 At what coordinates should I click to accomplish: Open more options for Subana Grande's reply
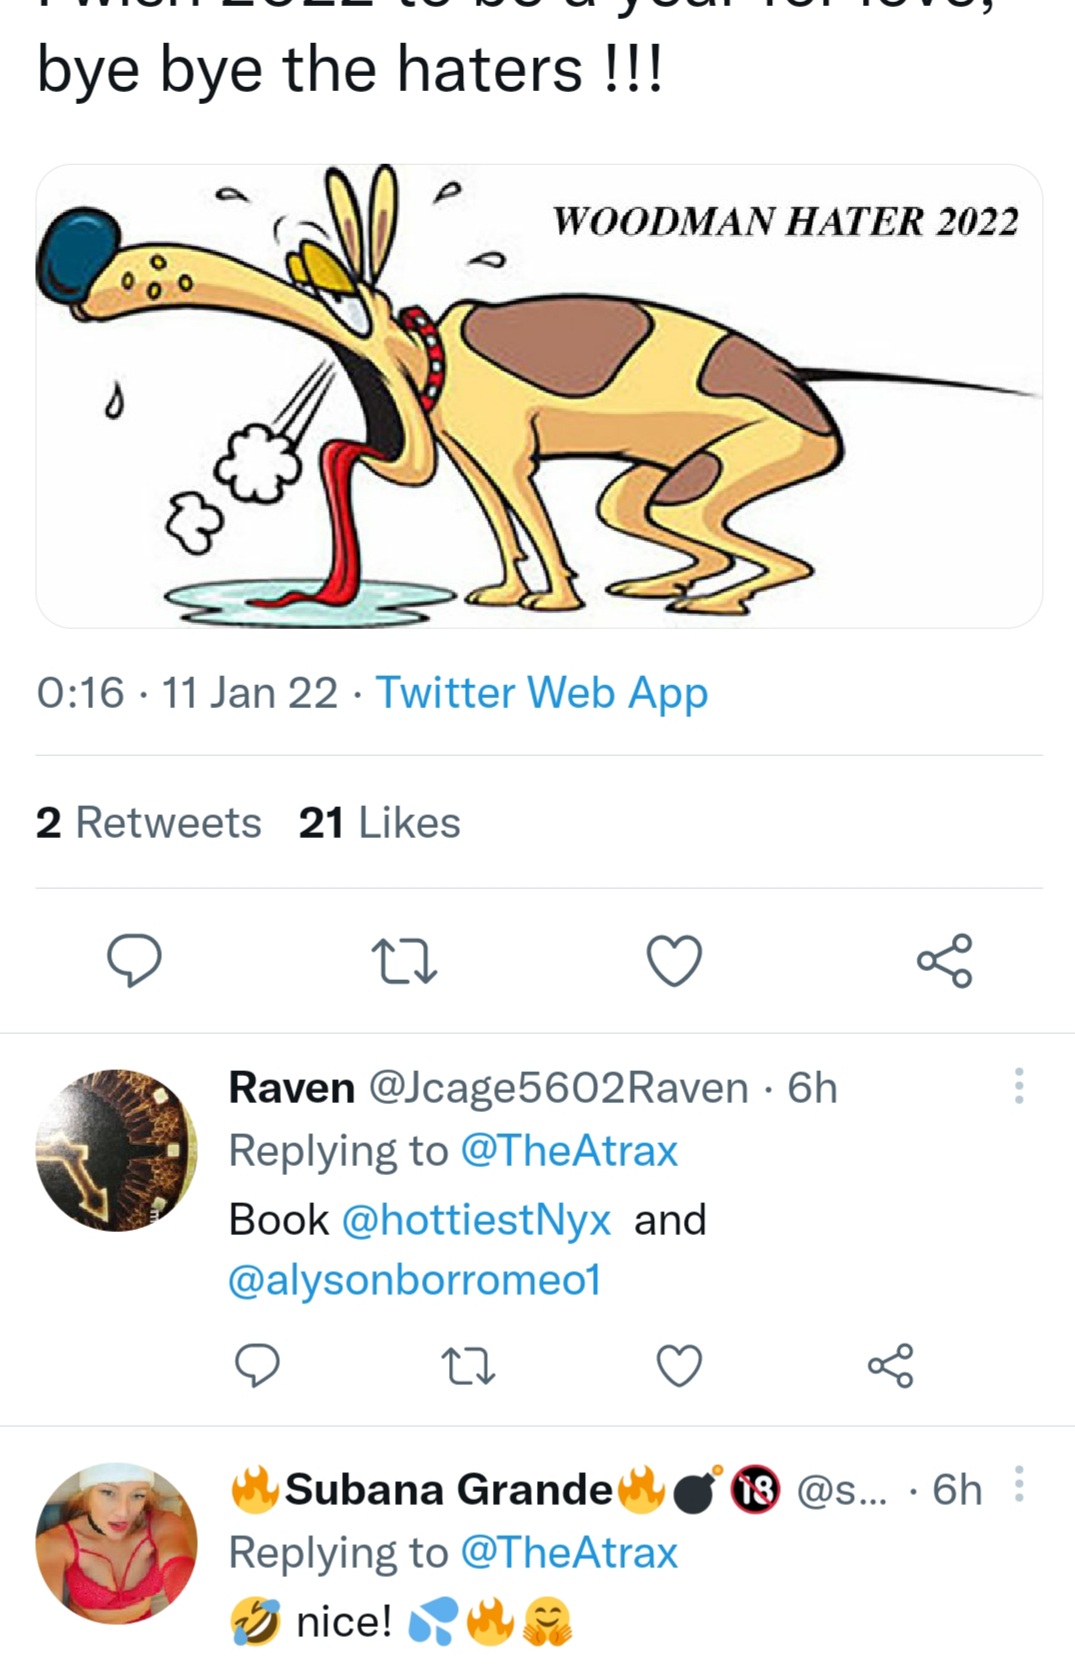(x=1019, y=1485)
